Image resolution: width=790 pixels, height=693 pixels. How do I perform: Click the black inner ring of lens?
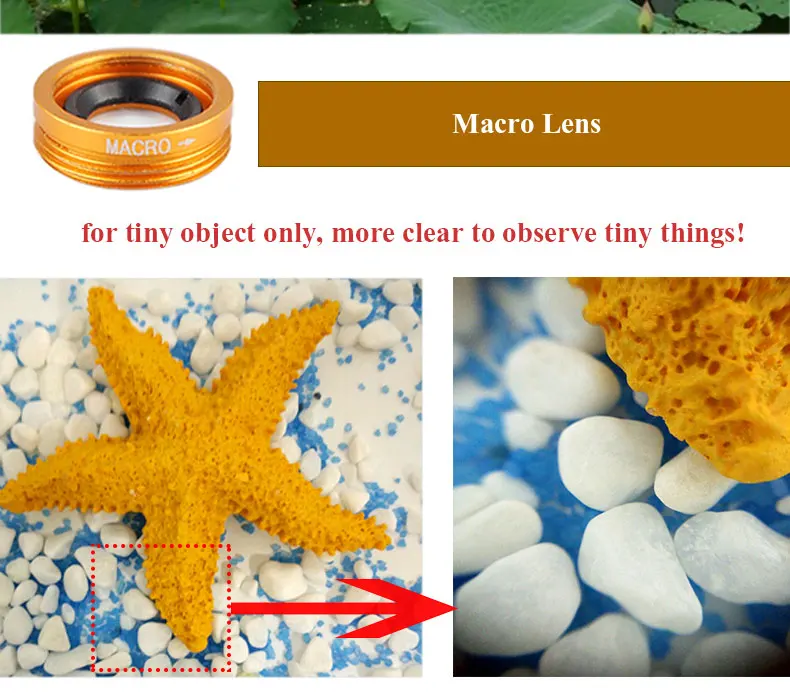(x=132, y=96)
